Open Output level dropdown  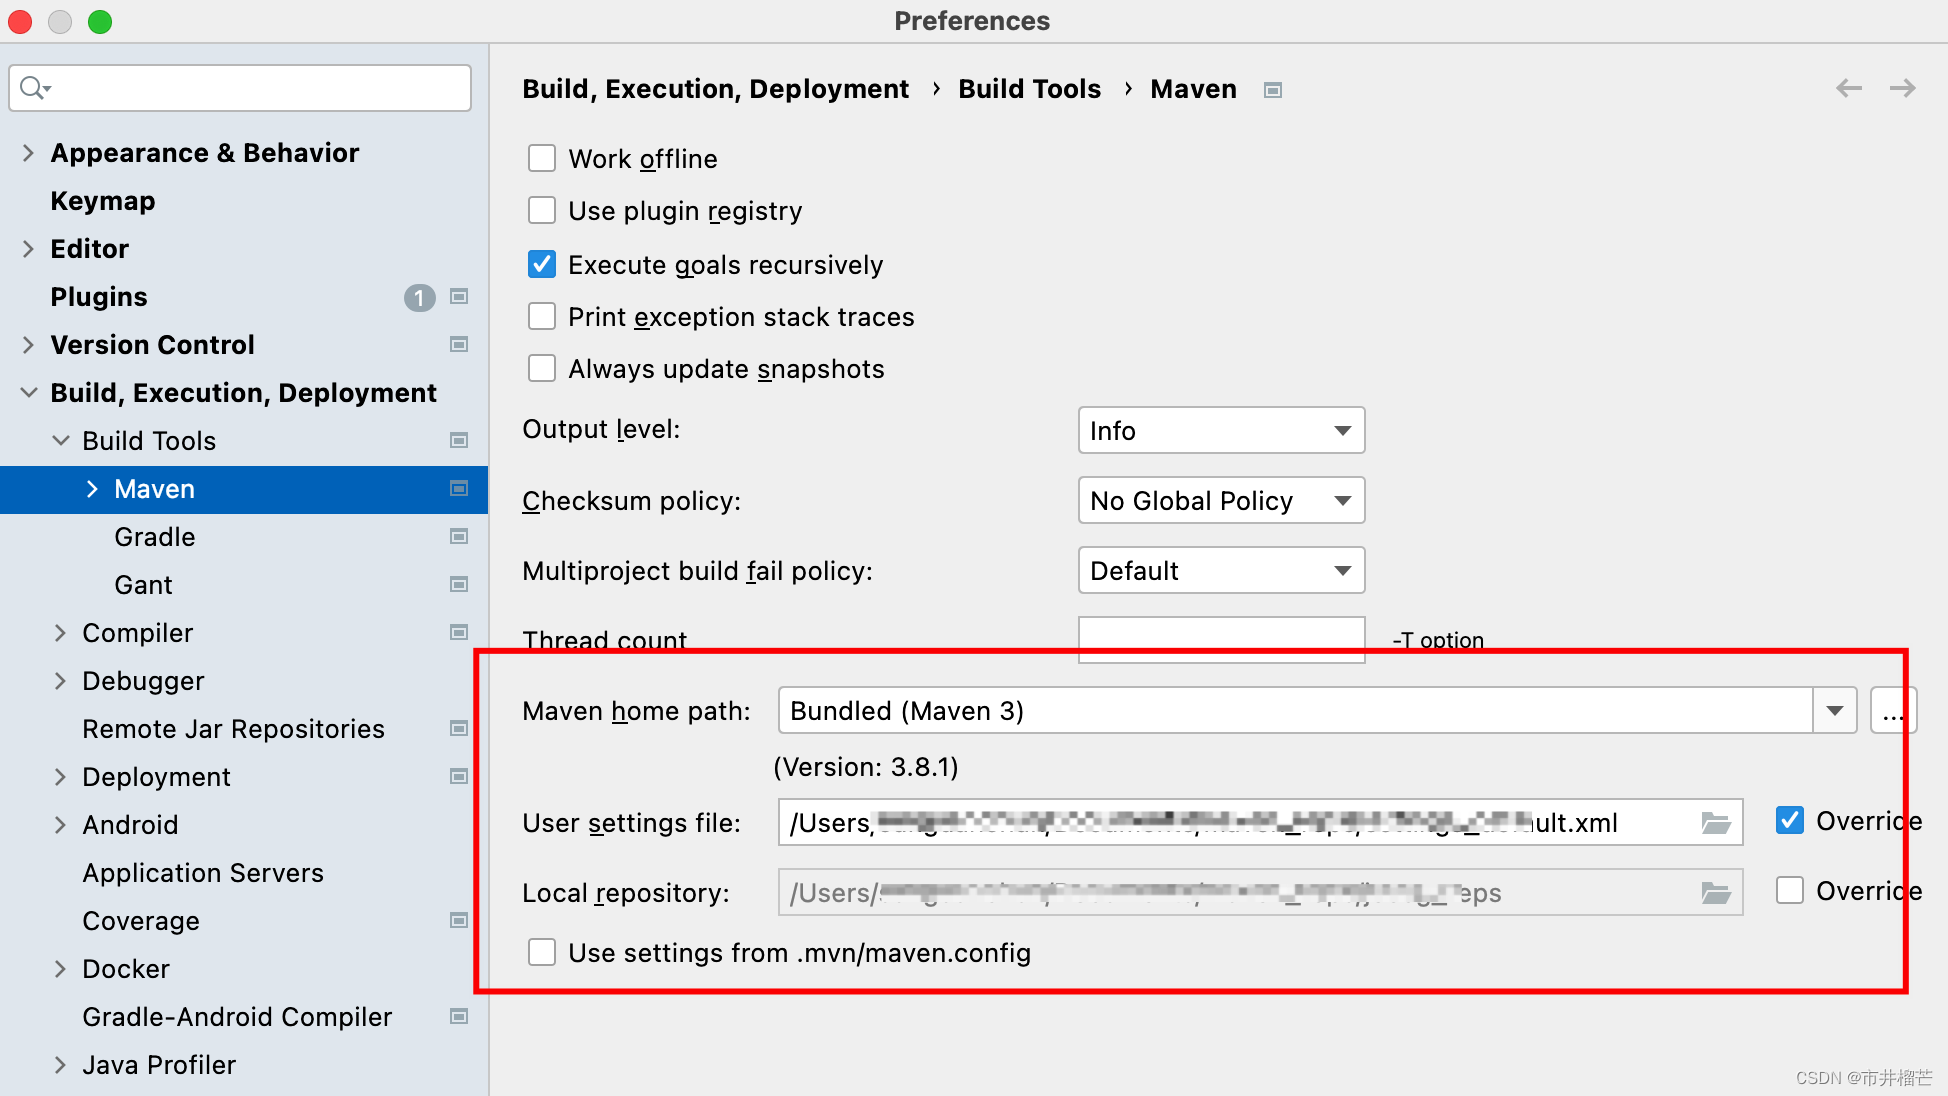point(1221,430)
